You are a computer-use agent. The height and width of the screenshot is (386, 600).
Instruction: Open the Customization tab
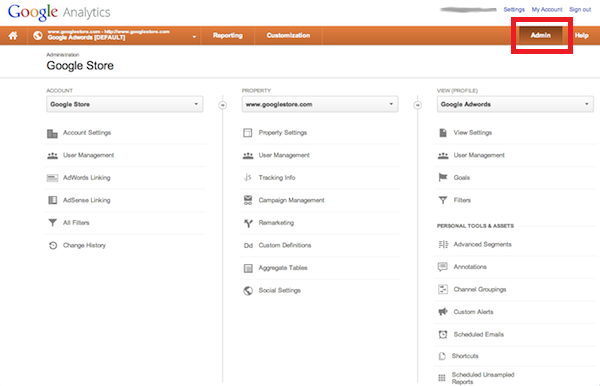point(288,36)
